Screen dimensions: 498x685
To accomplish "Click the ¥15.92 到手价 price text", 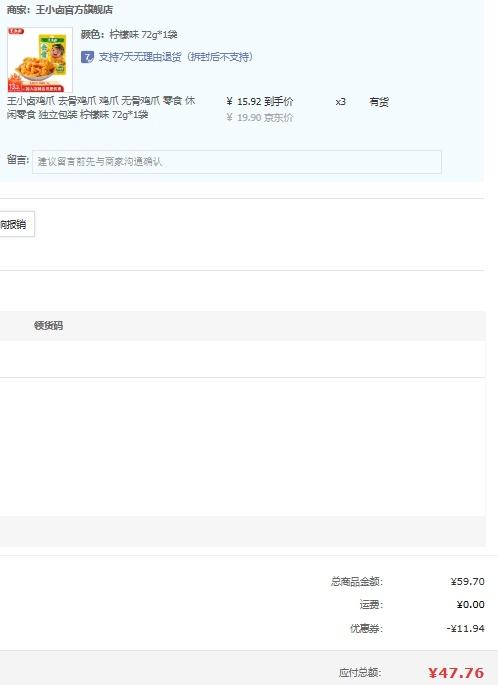I will [259, 102].
